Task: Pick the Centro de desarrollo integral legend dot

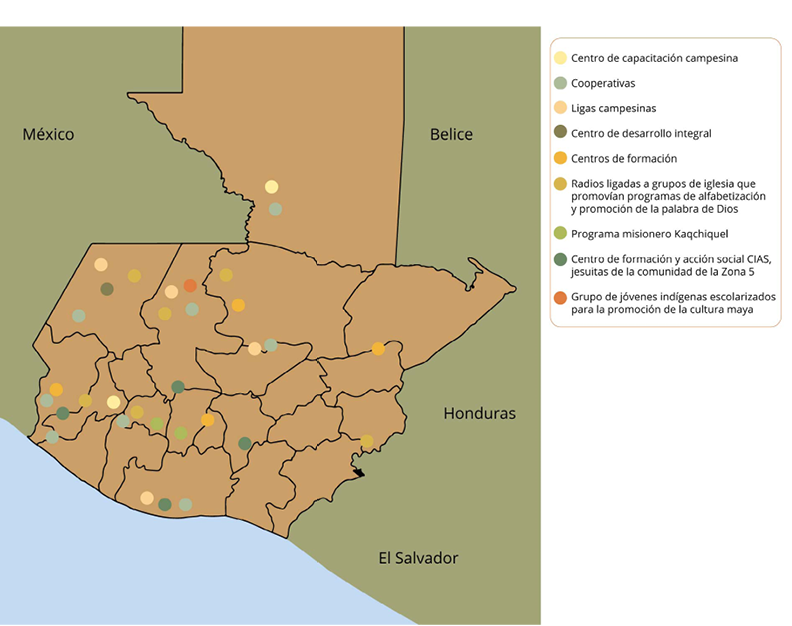Action: (x=561, y=133)
